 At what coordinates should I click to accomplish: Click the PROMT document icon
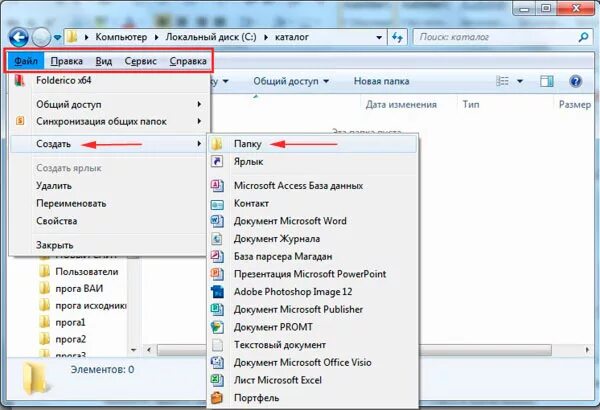[x=217, y=327]
